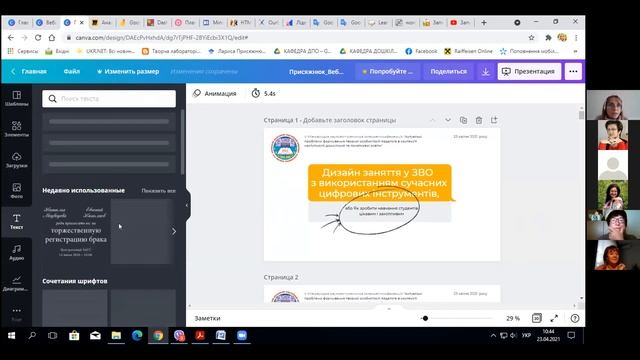Image resolution: width=640 pixels, height=360 pixels.
Task: Open the Audio (Аудио) sidebar panel
Action: tap(16, 252)
